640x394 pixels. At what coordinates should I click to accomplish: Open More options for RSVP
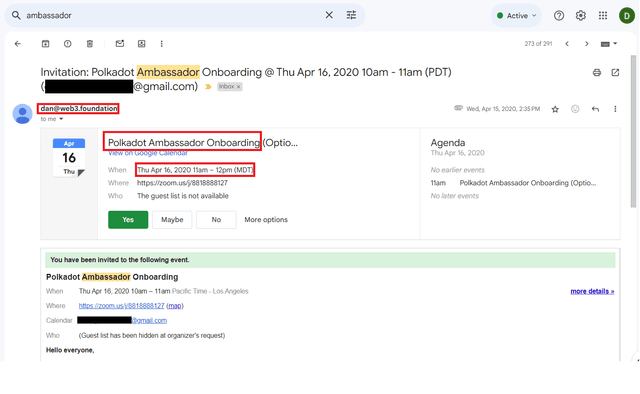pyautogui.click(x=266, y=220)
